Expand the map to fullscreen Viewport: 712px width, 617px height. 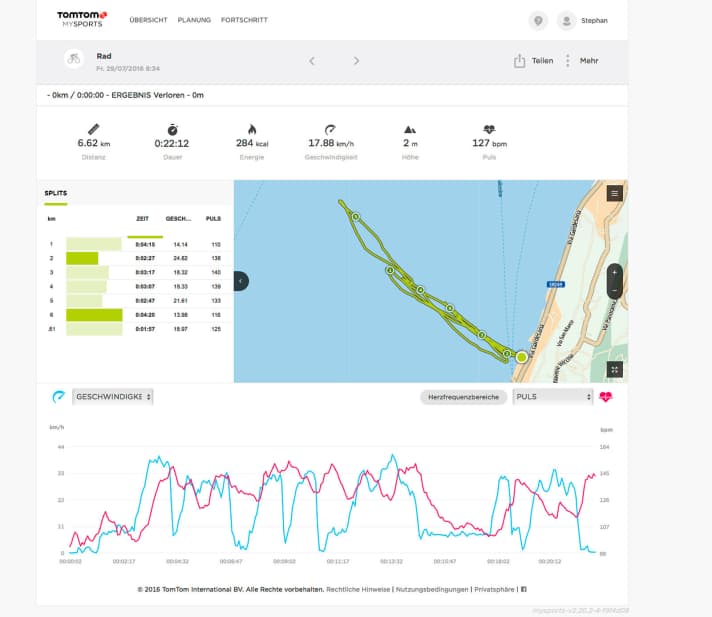[x=615, y=369]
